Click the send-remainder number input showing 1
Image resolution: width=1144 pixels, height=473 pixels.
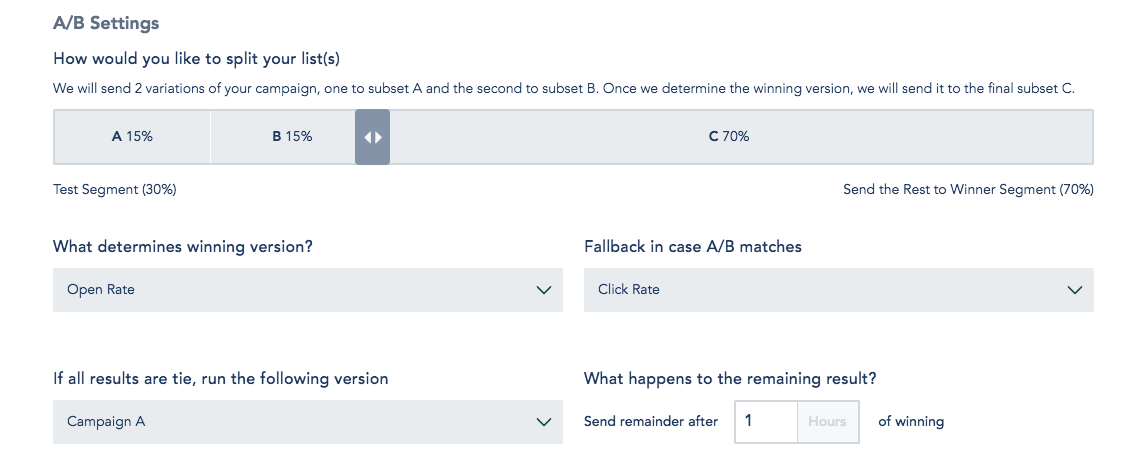[765, 422]
